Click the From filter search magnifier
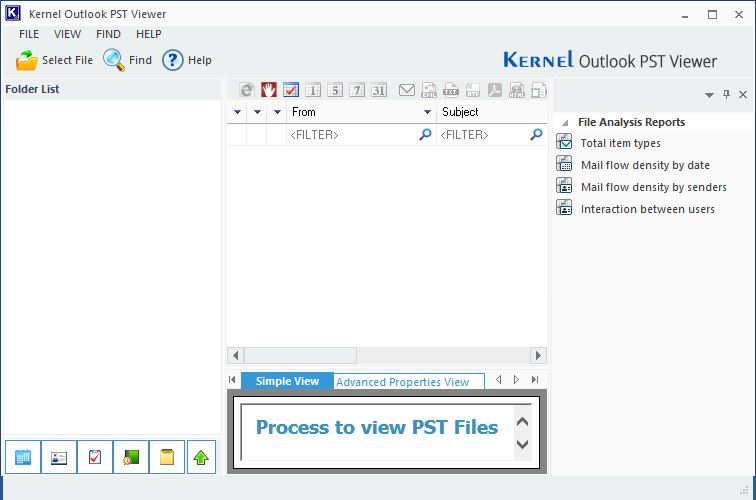 click(x=425, y=134)
